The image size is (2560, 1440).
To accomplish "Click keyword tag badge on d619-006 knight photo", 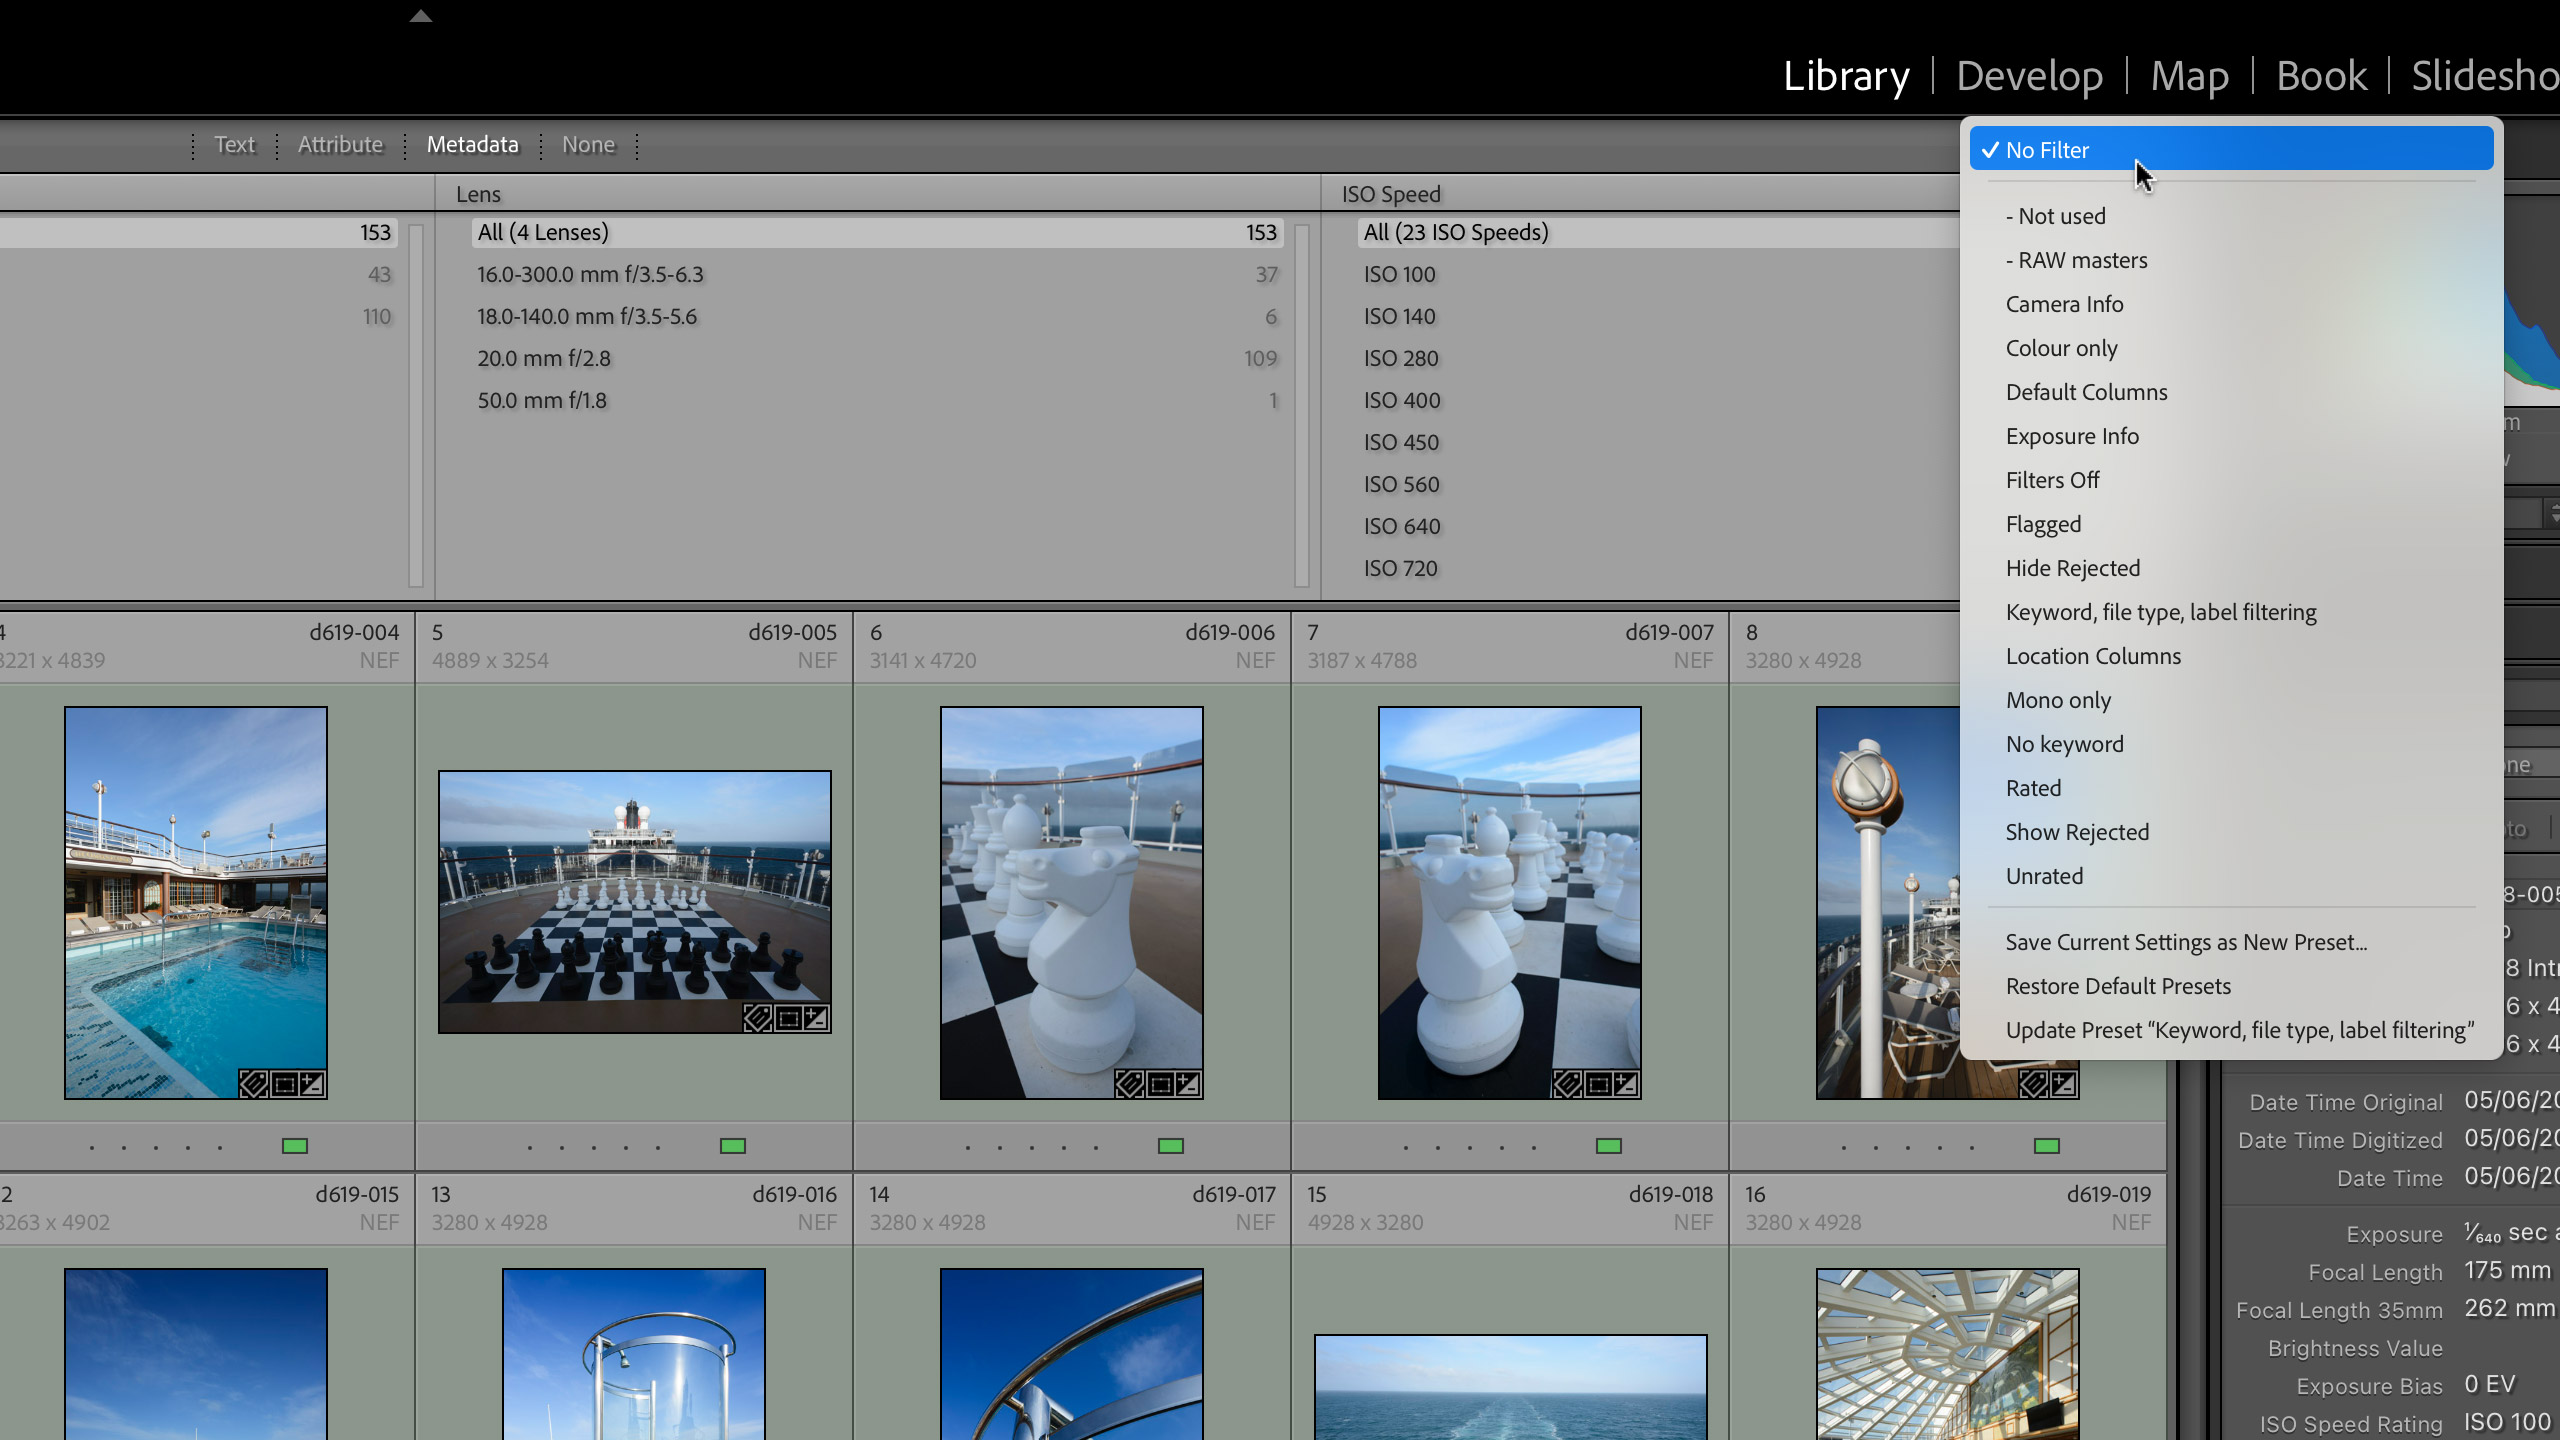I will (1130, 1084).
